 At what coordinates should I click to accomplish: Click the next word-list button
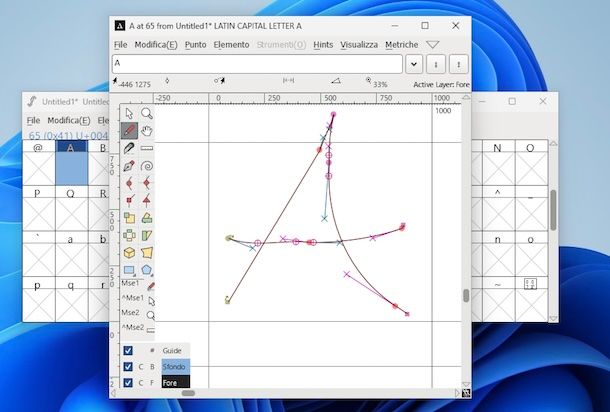point(459,64)
